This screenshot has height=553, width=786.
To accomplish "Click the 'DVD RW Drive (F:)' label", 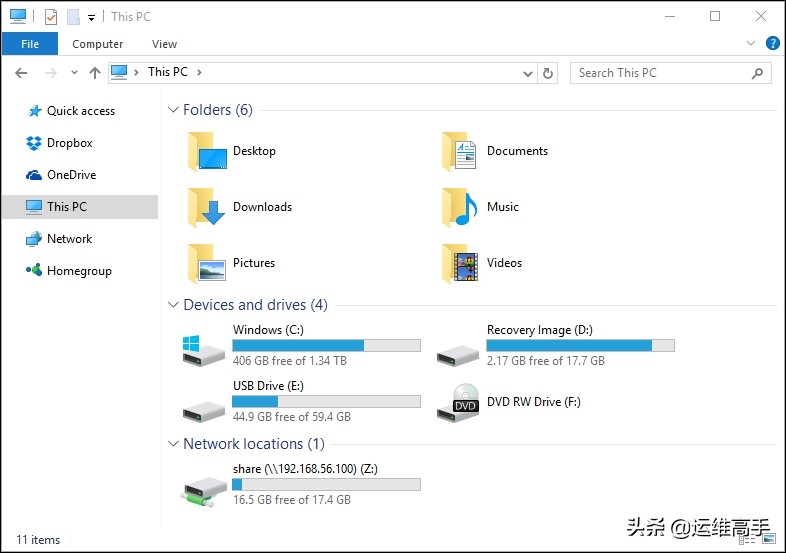I will [x=534, y=402].
